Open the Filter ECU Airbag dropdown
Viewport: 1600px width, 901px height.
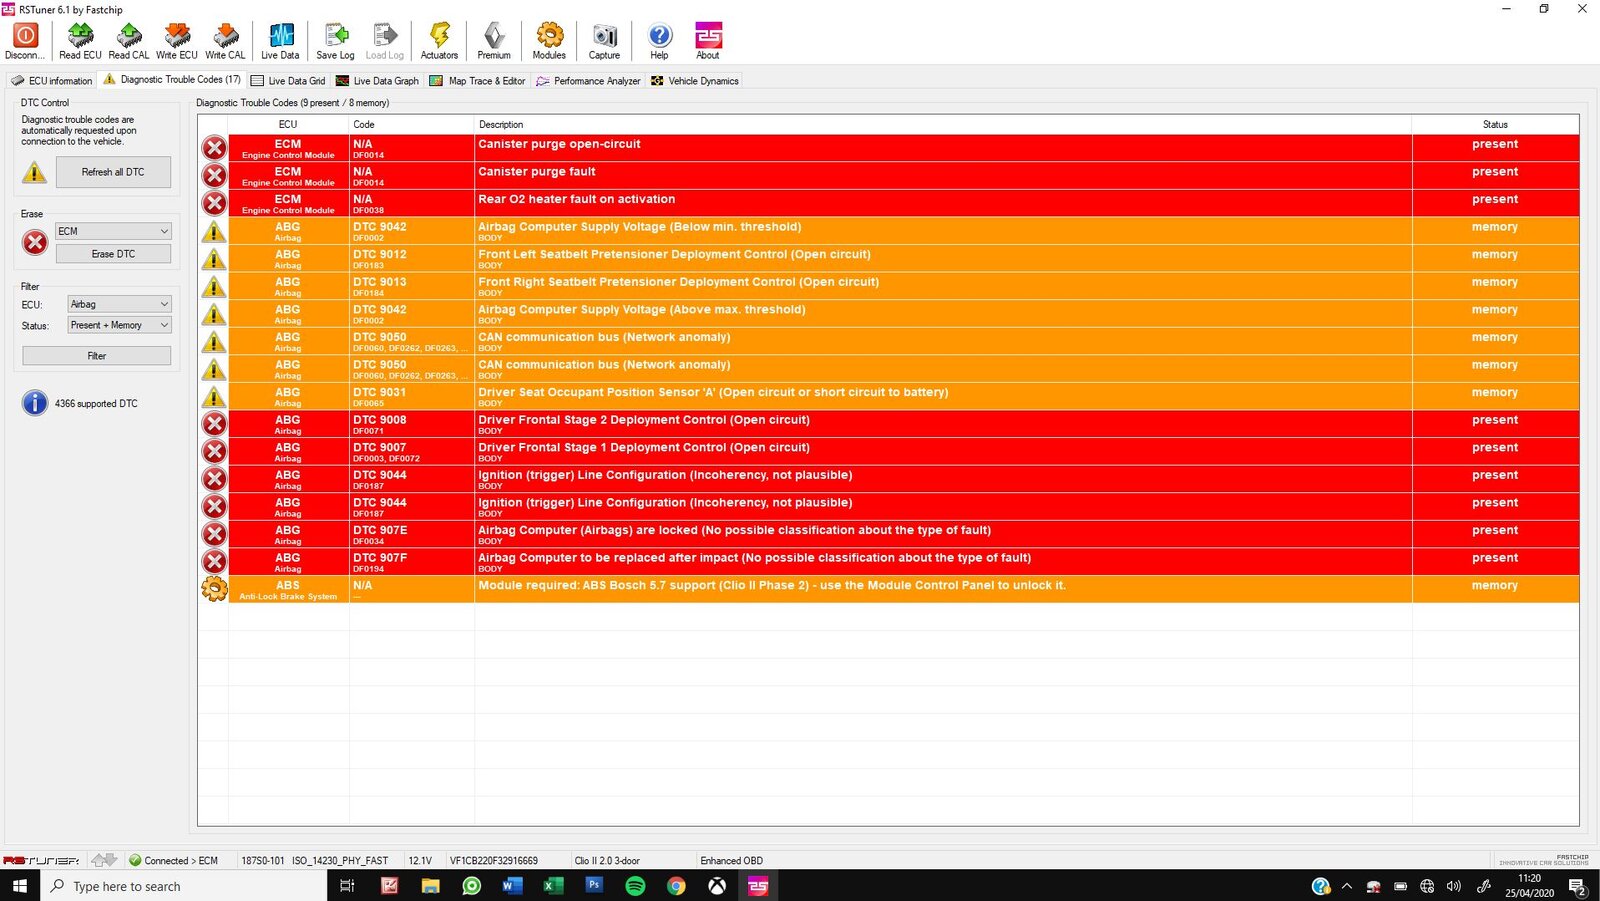click(119, 304)
